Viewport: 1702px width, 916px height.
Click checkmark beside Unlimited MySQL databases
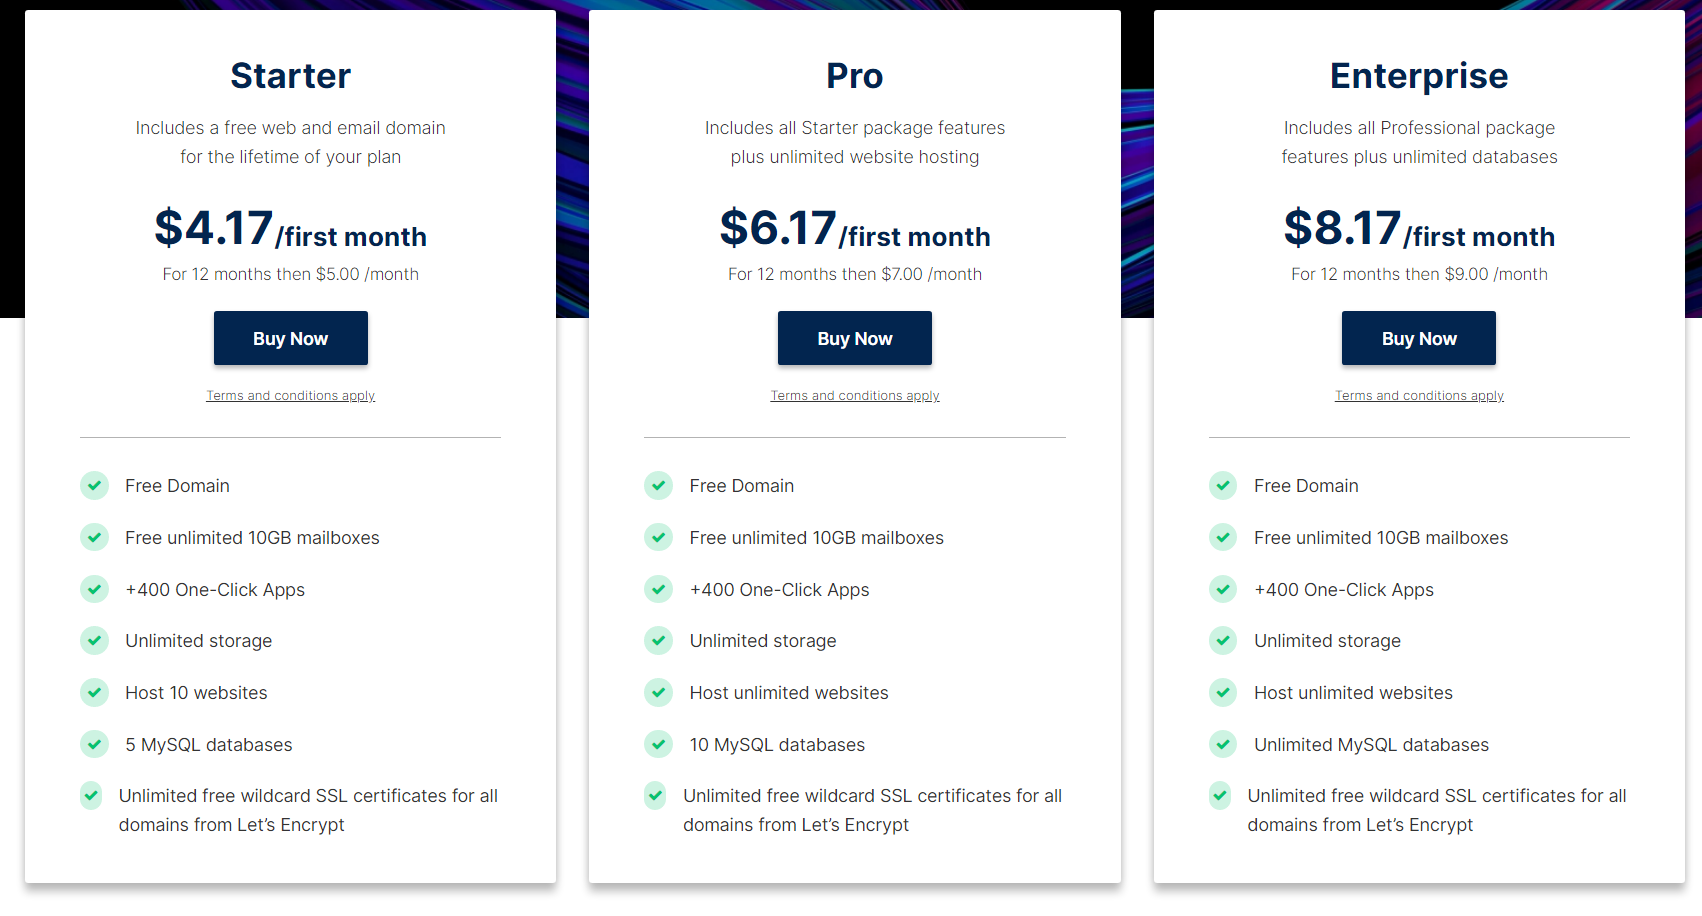tap(1222, 744)
